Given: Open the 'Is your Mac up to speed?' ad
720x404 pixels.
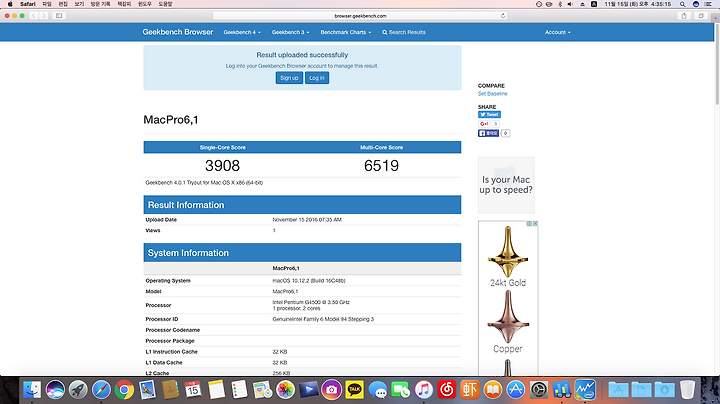Looking at the screenshot, I should [506, 185].
